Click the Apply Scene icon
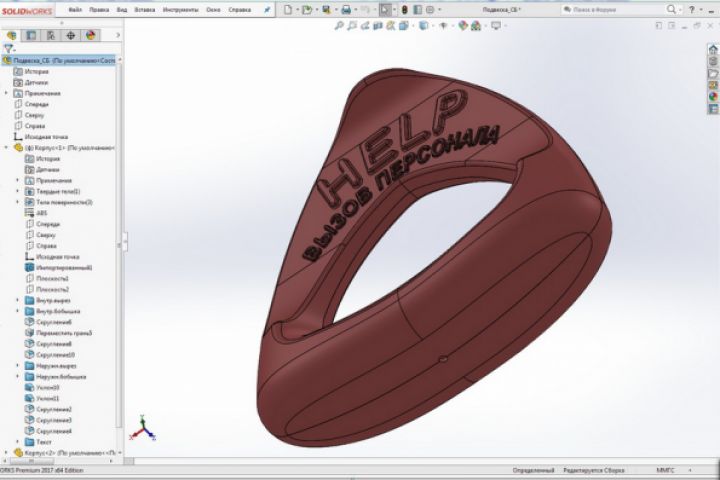This screenshot has width=720, height=480. point(476,26)
